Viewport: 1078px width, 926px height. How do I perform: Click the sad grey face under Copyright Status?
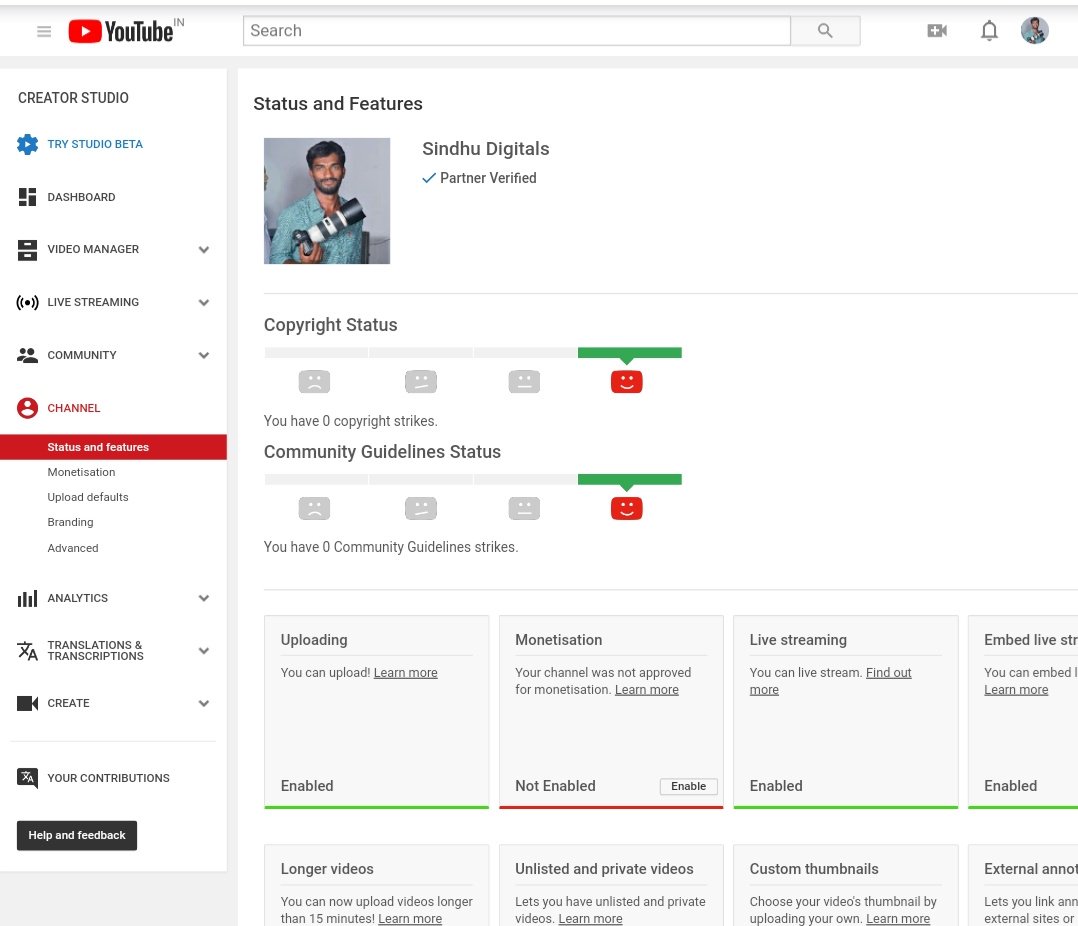[314, 382]
